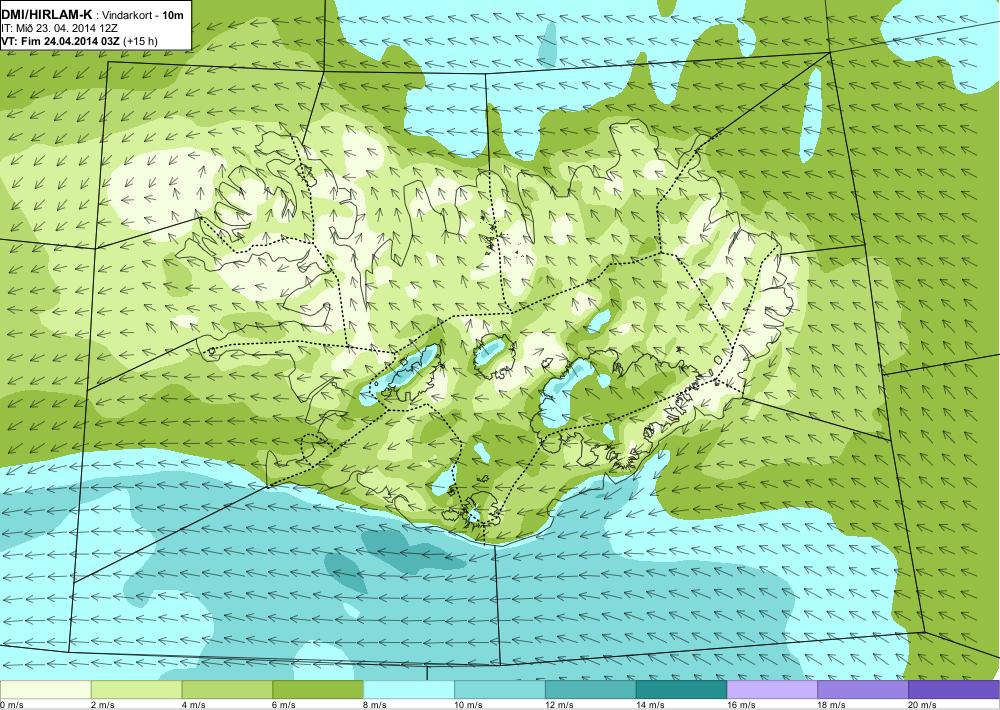The image size is (1000, 710).
Task: Click the "DMI/HIRLAM-K : Vindarkort - 10m" title line
Action: point(93,15)
